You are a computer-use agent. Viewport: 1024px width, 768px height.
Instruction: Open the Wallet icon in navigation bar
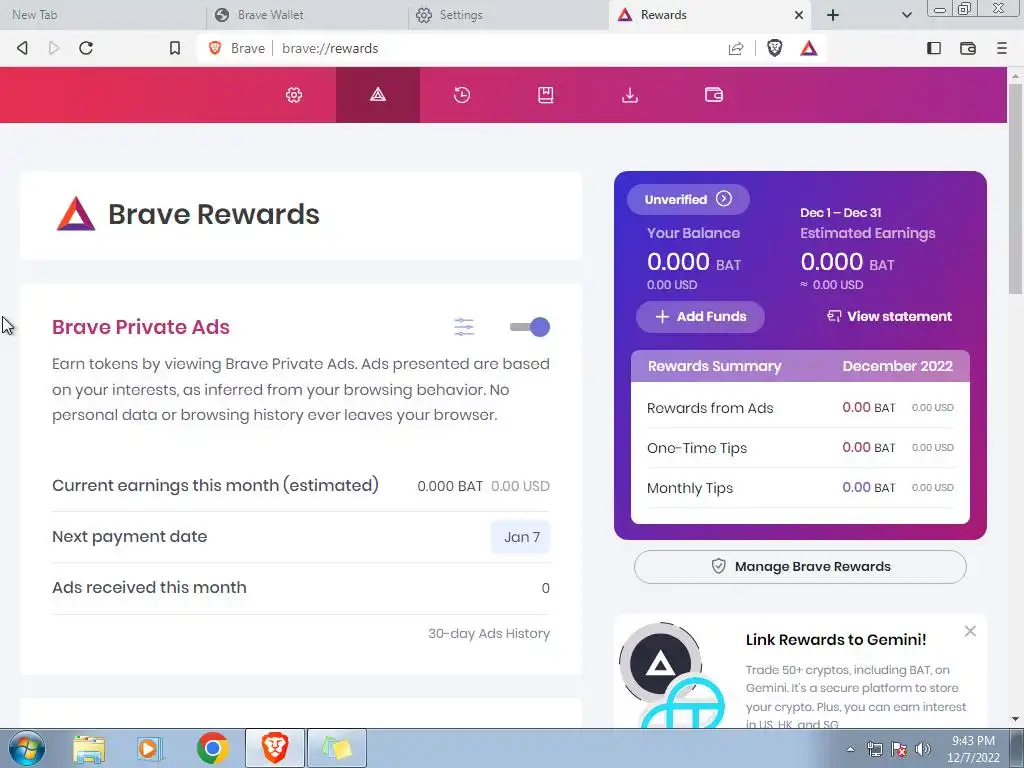pos(714,95)
